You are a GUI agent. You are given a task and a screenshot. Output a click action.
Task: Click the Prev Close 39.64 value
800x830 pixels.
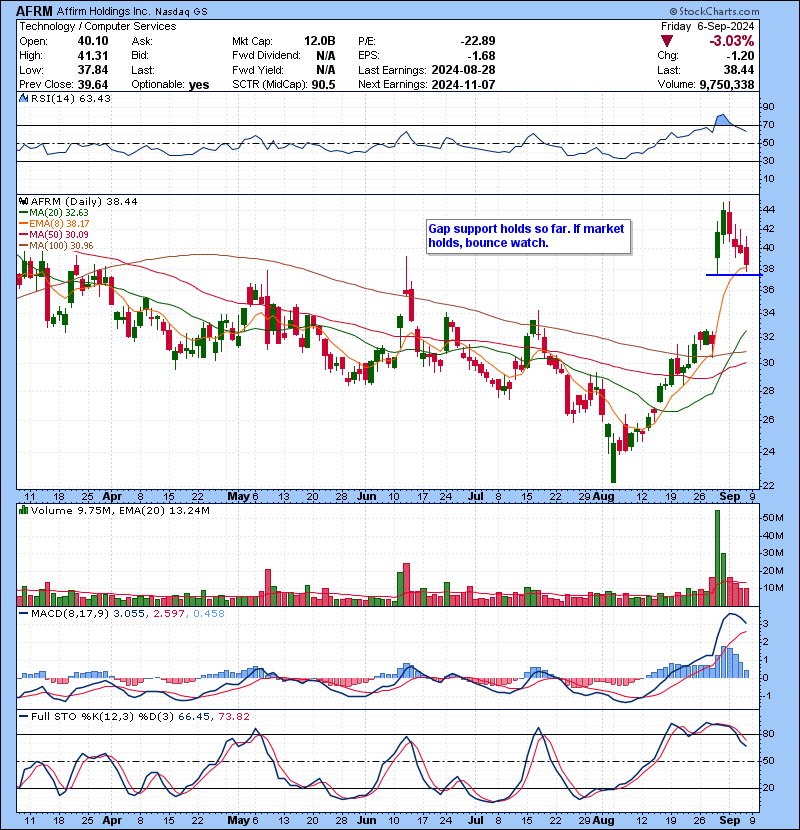93,84
